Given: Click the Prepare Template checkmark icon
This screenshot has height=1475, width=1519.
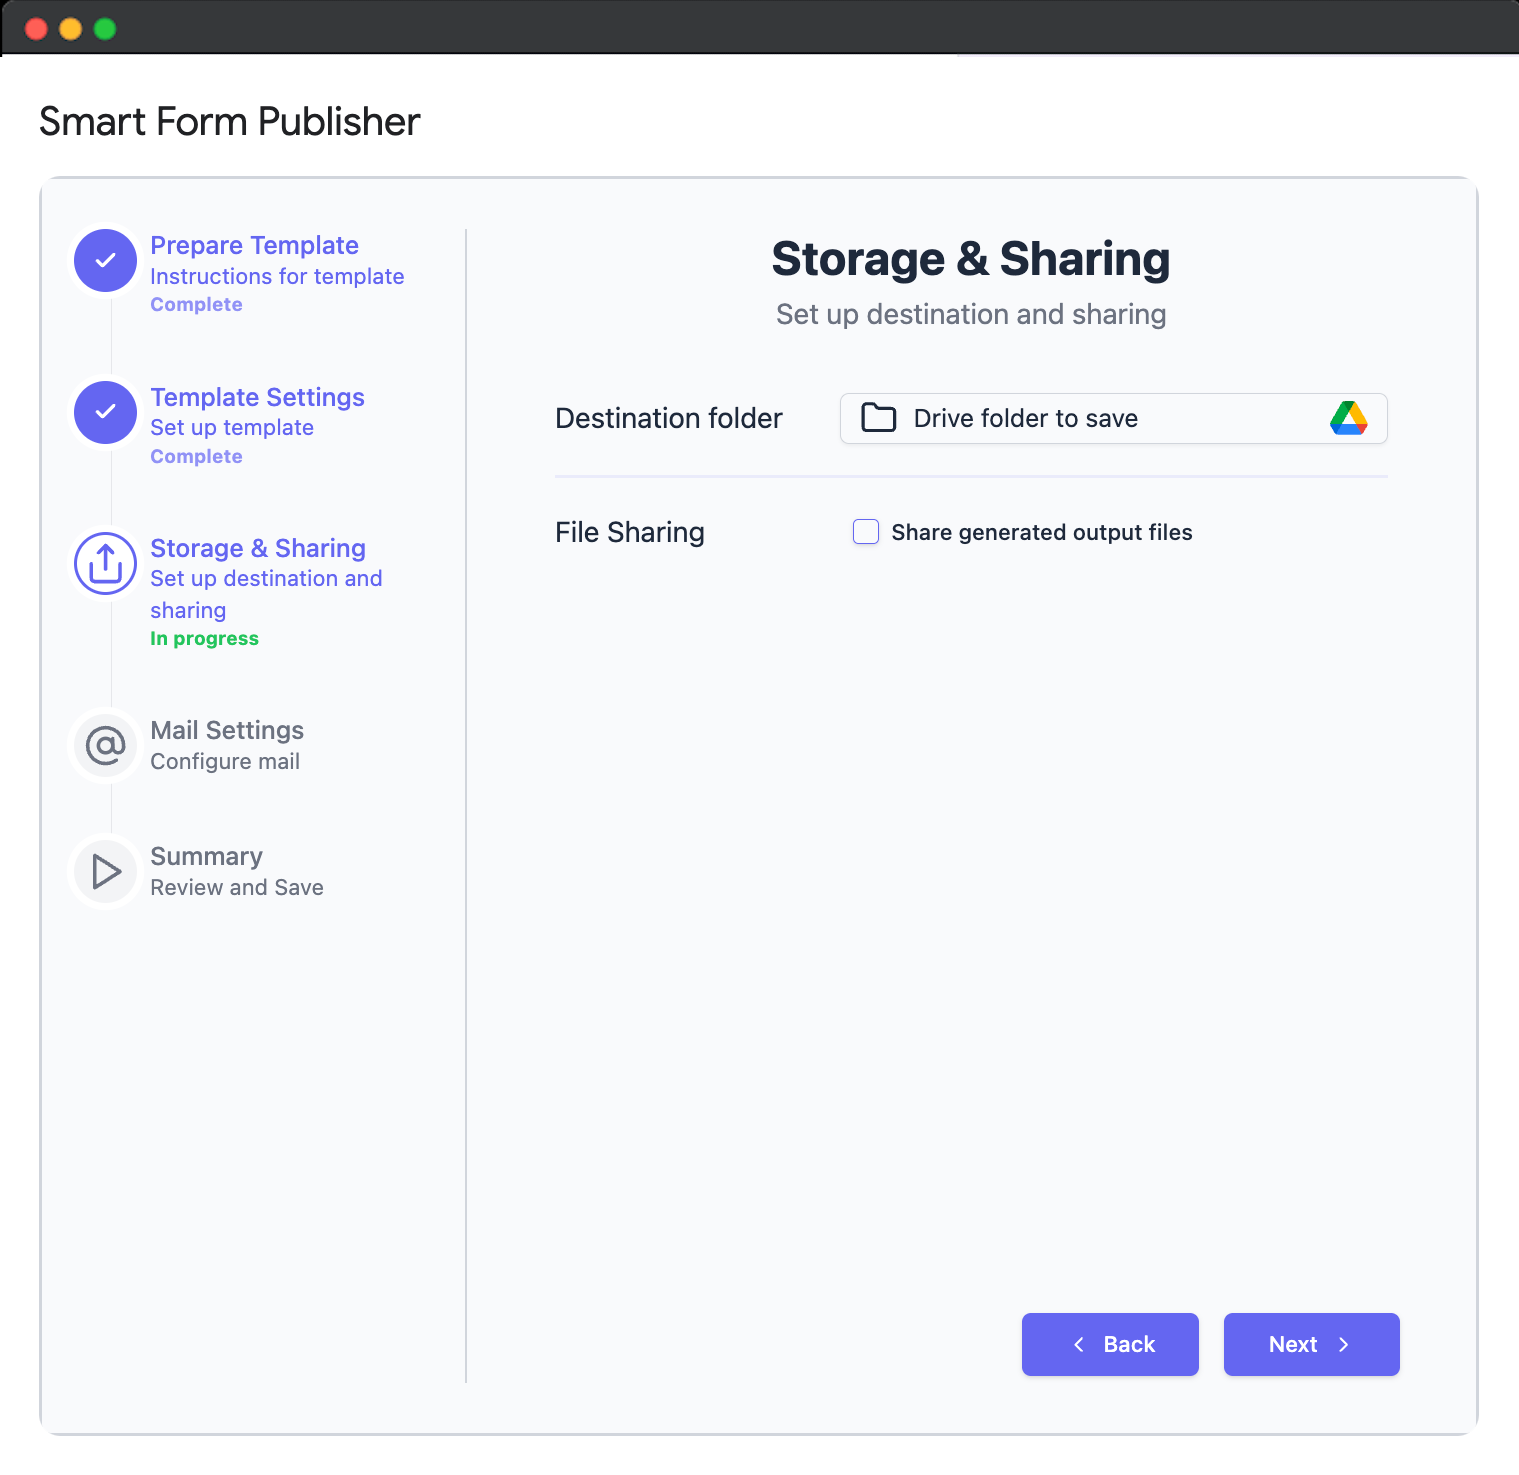Looking at the screenshot, I should pyautogui.click(x=104, y=260).
